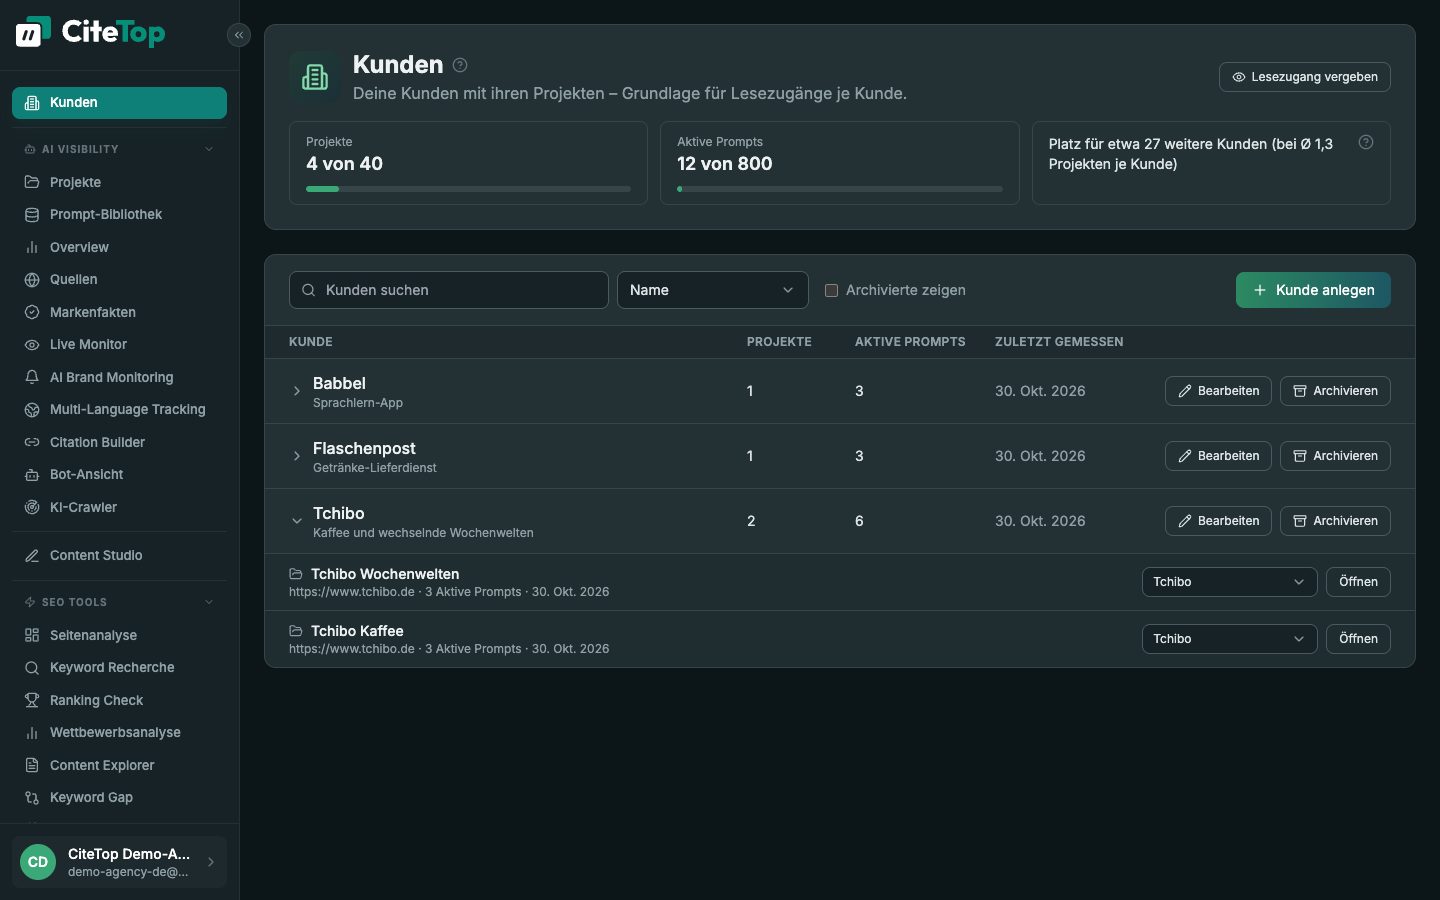
Task: Open the Tchibo Kaffee project via Öffnen
Action: coord(1358,639)
